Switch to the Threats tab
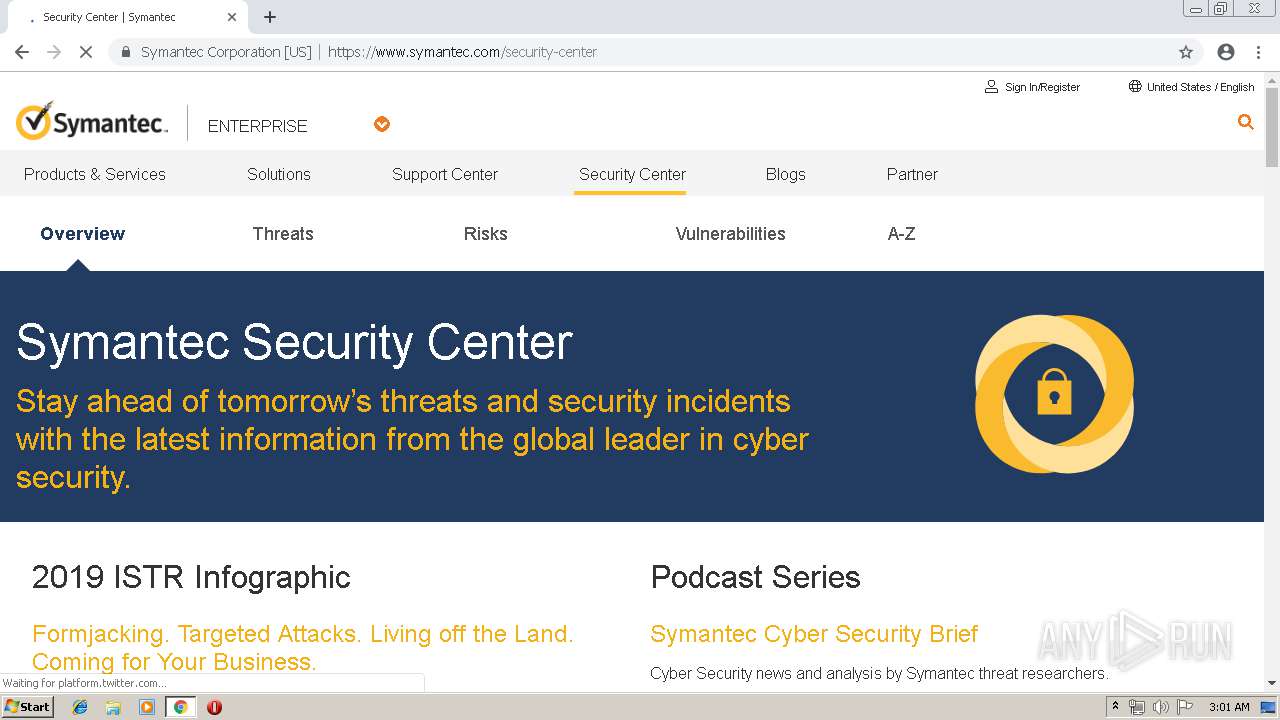This screenshot has height=720, width=1280. pos(283,234)
